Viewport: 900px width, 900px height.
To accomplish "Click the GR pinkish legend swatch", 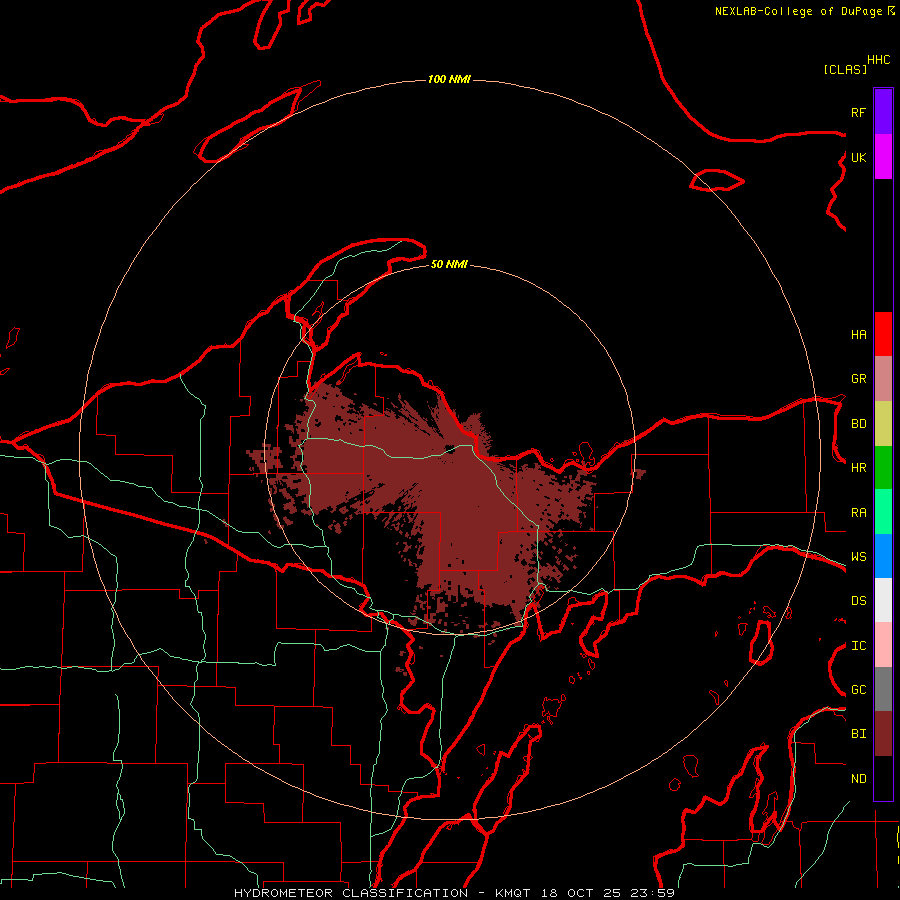I will [883, 379].
